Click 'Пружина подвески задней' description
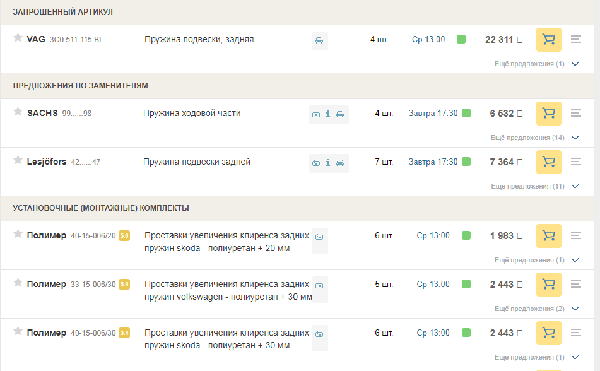 [197, 162]
